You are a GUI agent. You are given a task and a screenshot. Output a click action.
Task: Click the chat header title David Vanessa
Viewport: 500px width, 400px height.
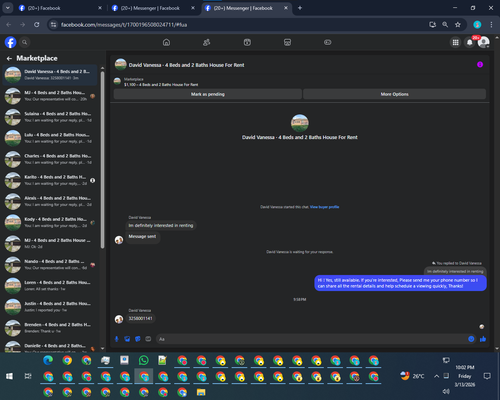[186, 65]
